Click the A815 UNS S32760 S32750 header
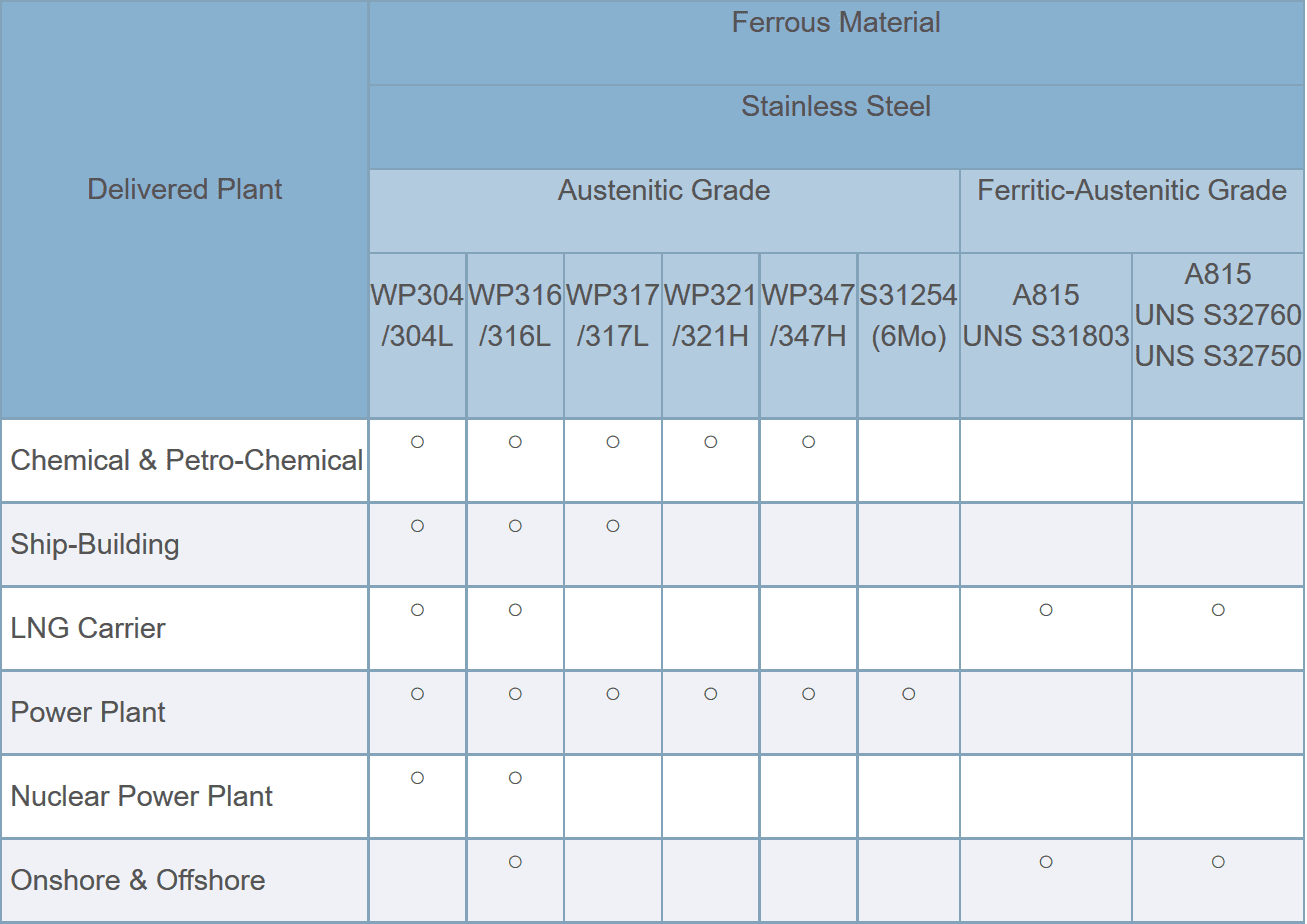The width and height of the screenshot is (1307, 924). coord(1218,315)
